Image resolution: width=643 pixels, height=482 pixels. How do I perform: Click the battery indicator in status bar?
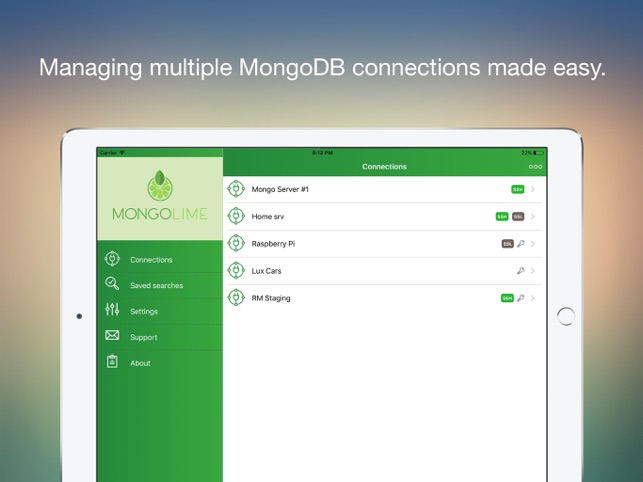(x=538, y=153)
